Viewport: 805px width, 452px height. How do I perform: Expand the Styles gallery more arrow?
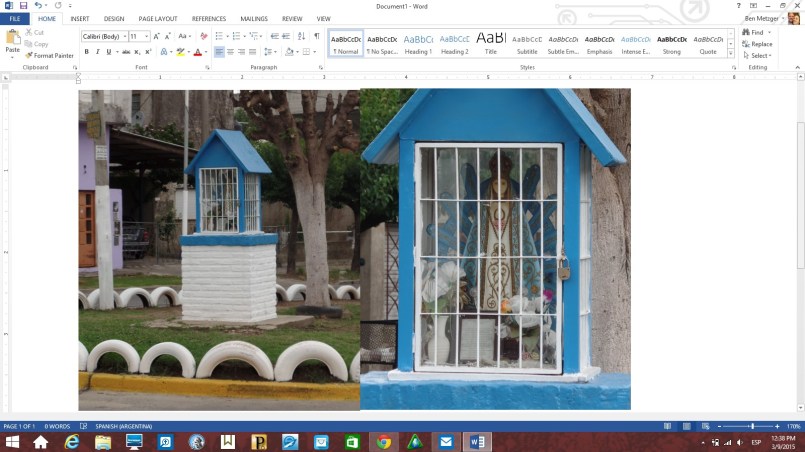[x=731, y=51]
